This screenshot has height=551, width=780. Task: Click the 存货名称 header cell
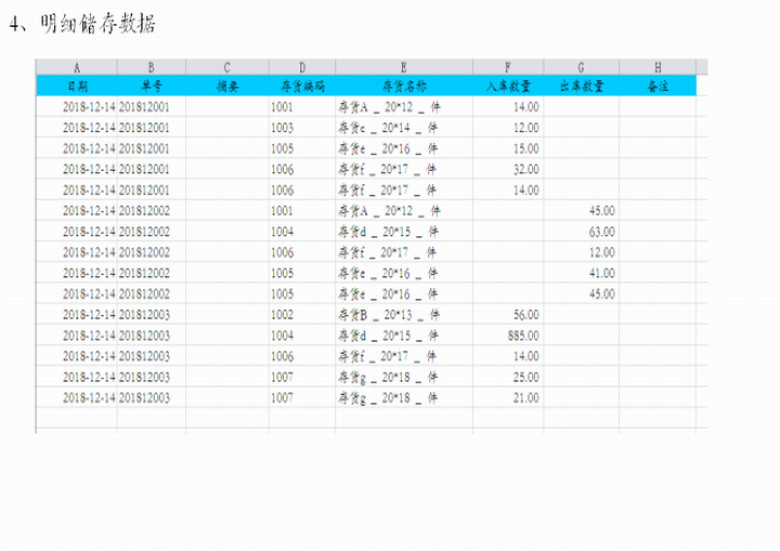[x=404, y=86]
